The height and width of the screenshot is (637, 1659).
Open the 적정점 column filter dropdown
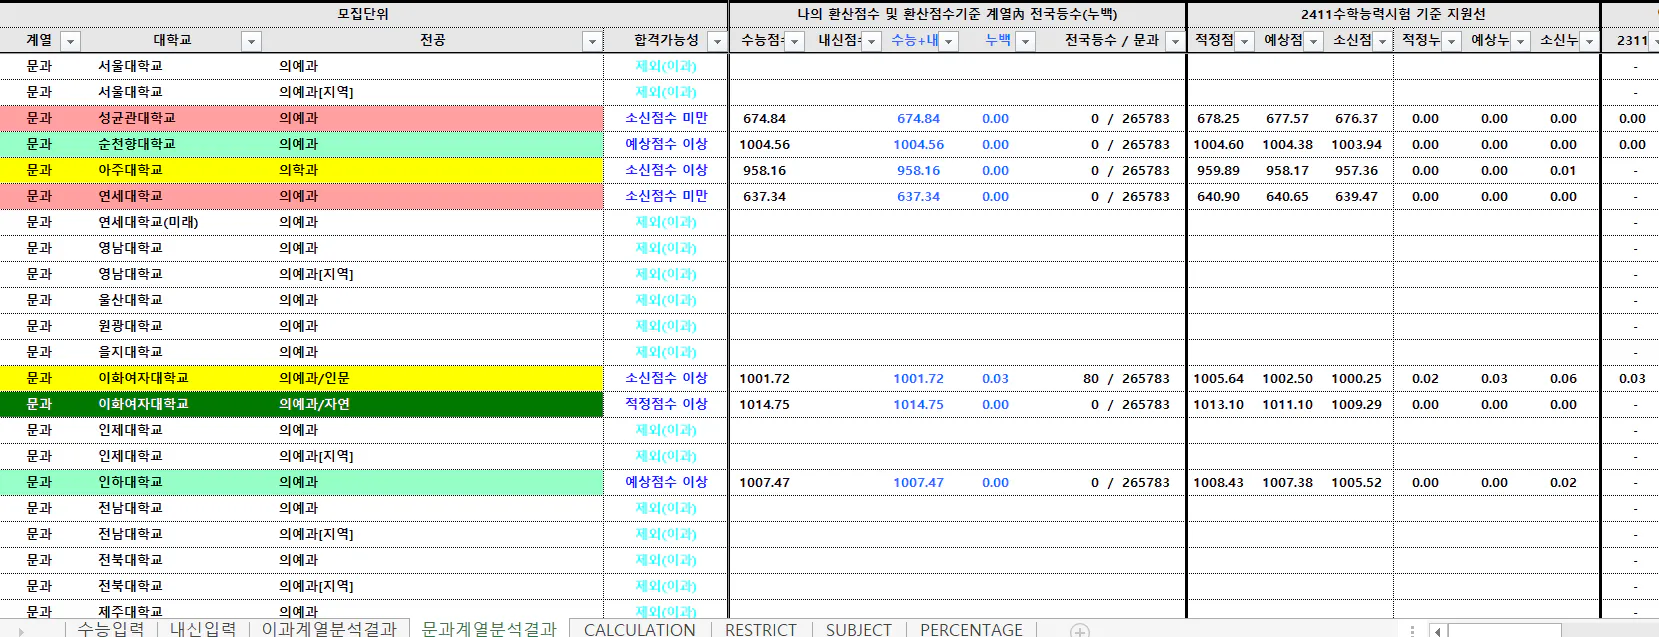[x=1245, y=41]
